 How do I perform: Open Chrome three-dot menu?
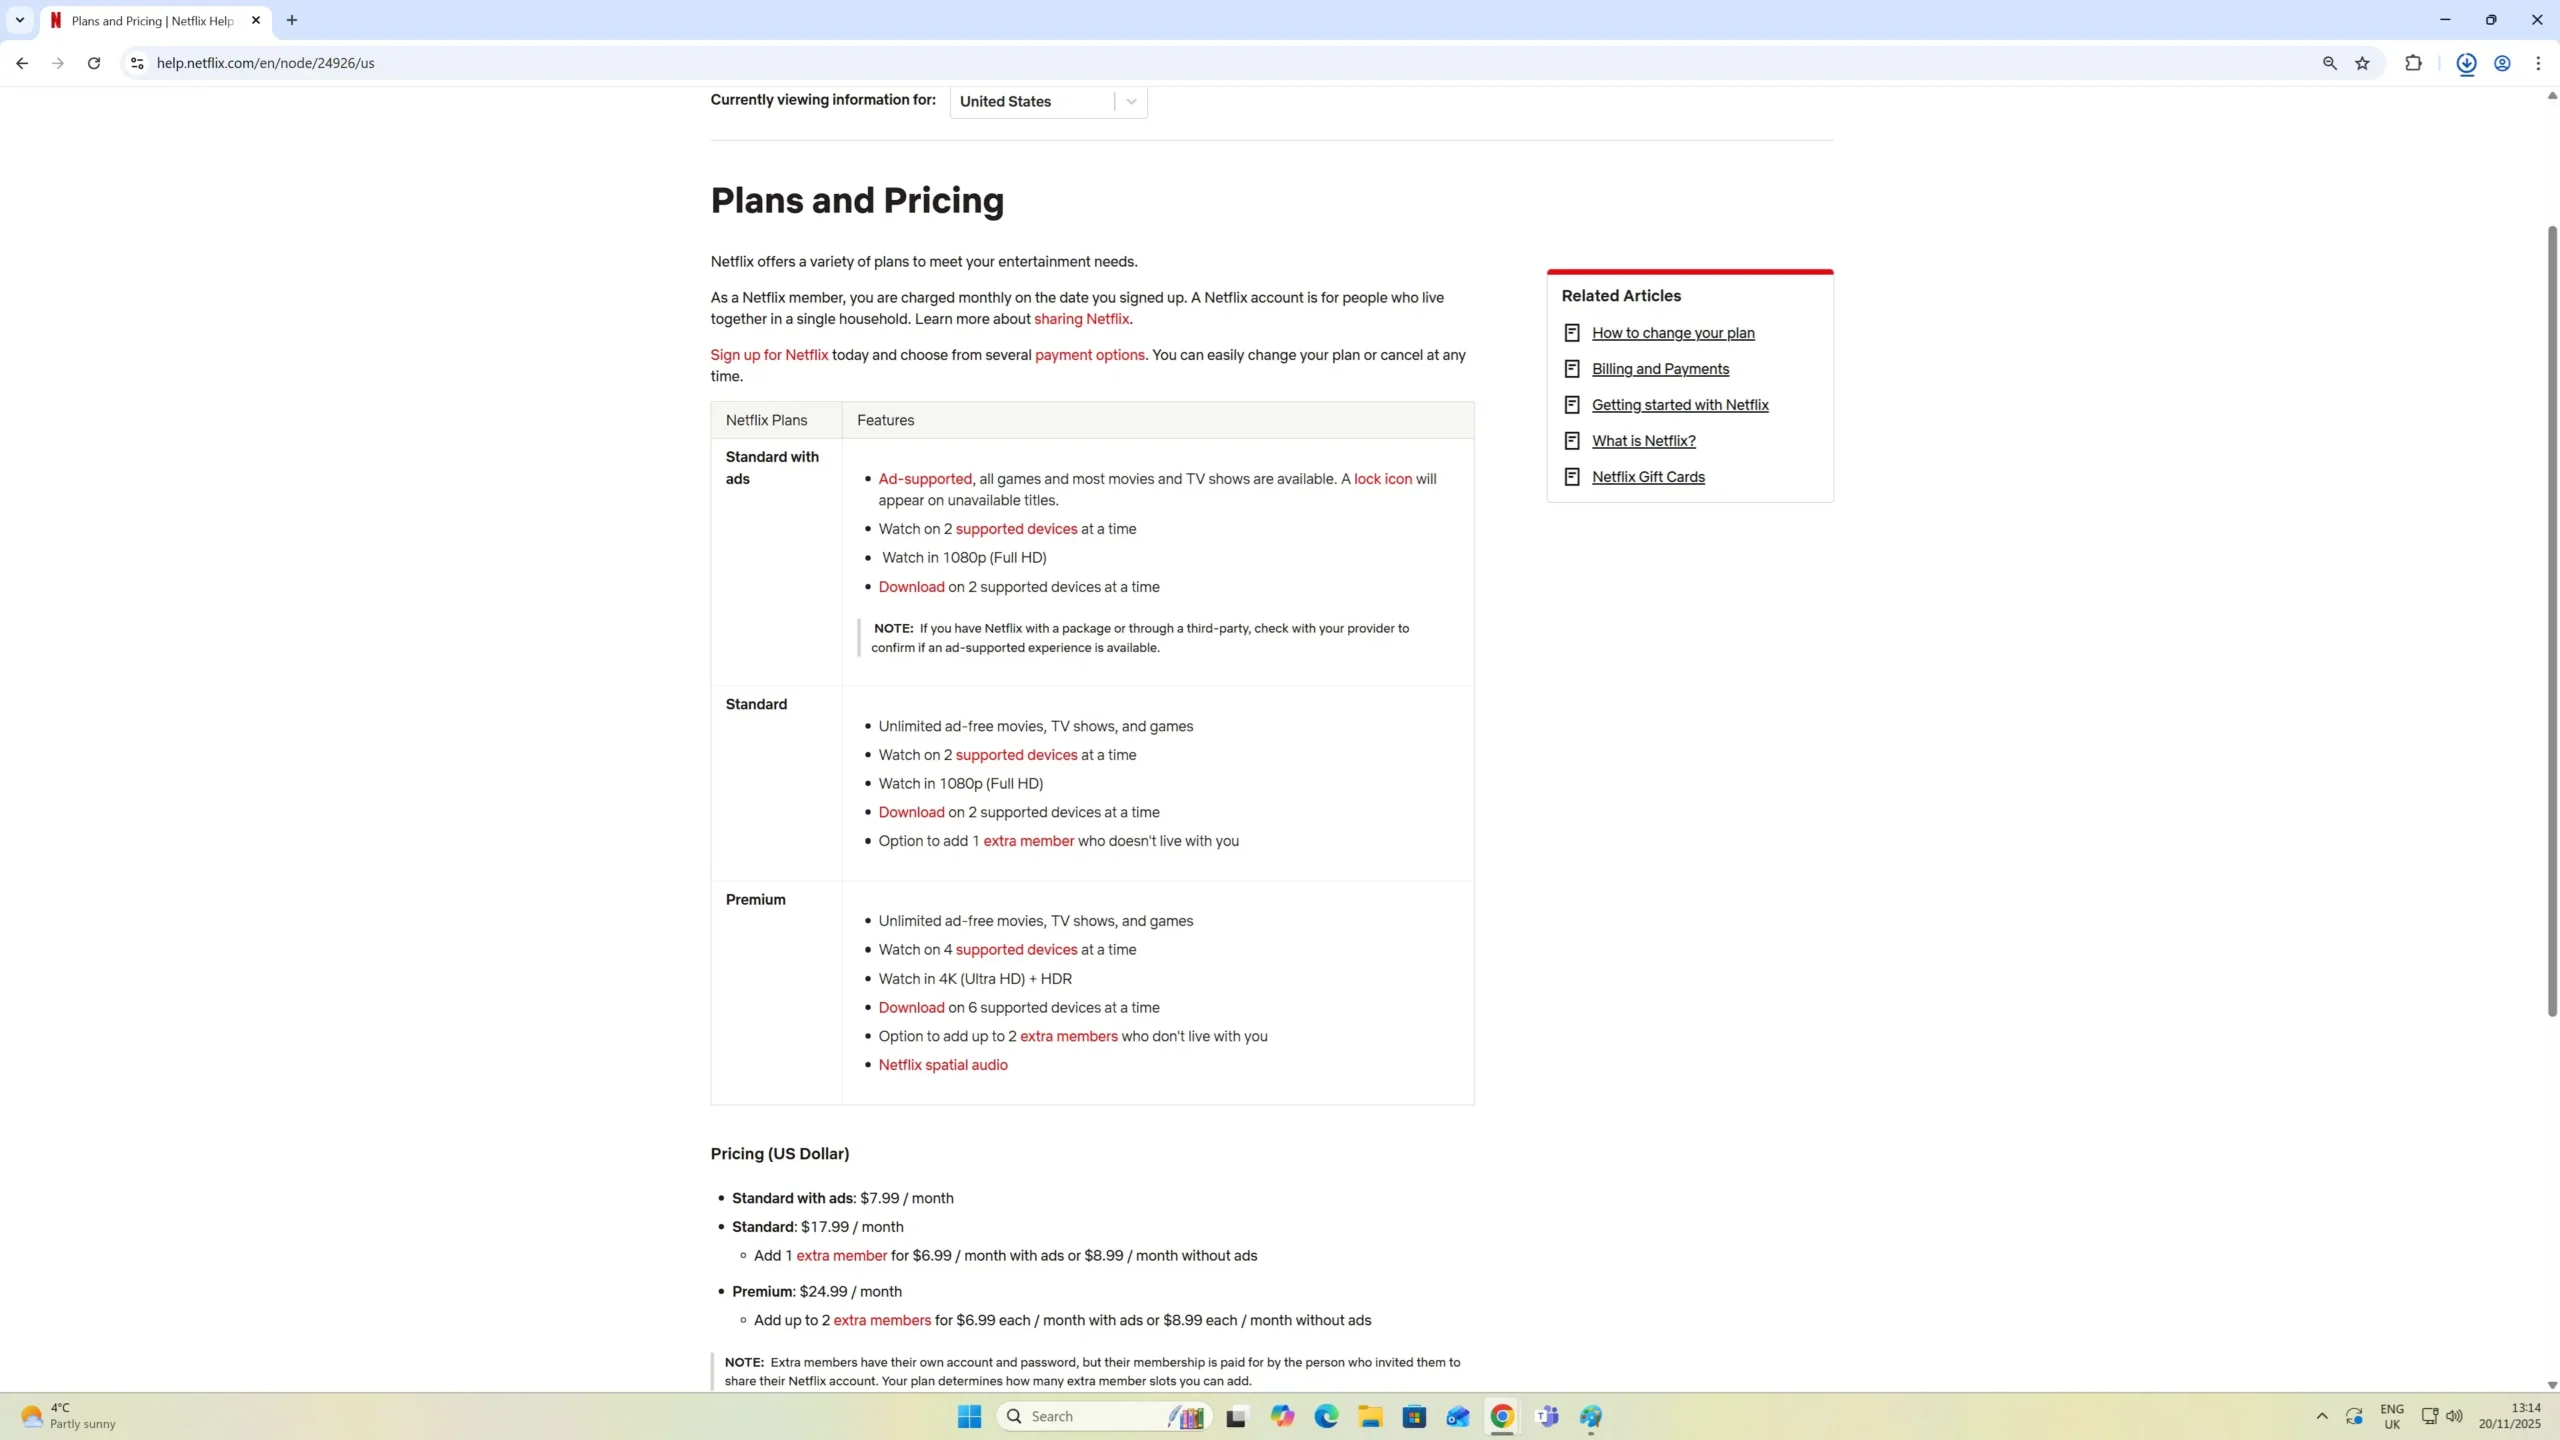[x=2538, y=63]
